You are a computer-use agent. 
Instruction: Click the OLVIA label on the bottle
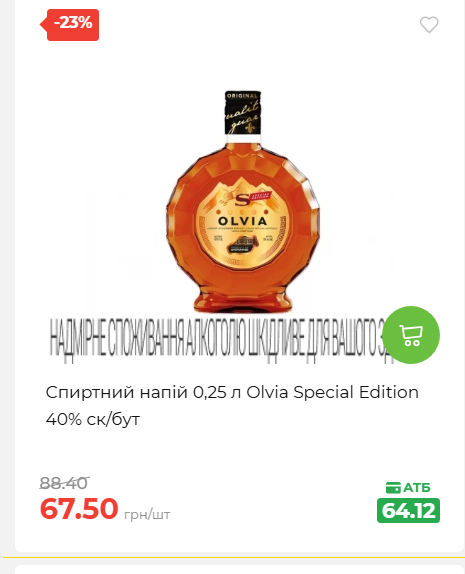(x=242, y=221)
